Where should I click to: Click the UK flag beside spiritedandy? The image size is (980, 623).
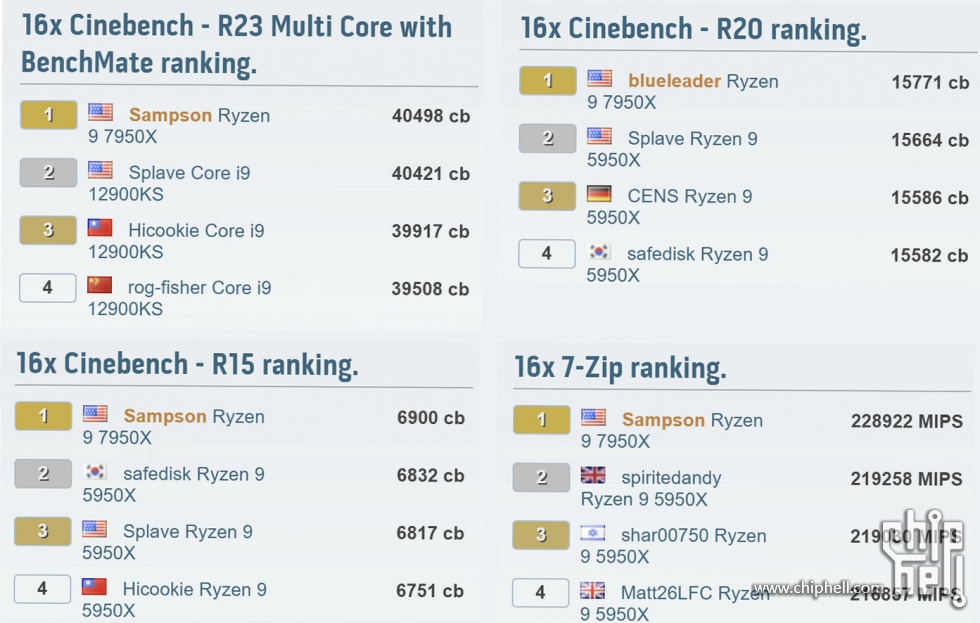(x=592, y=475)
